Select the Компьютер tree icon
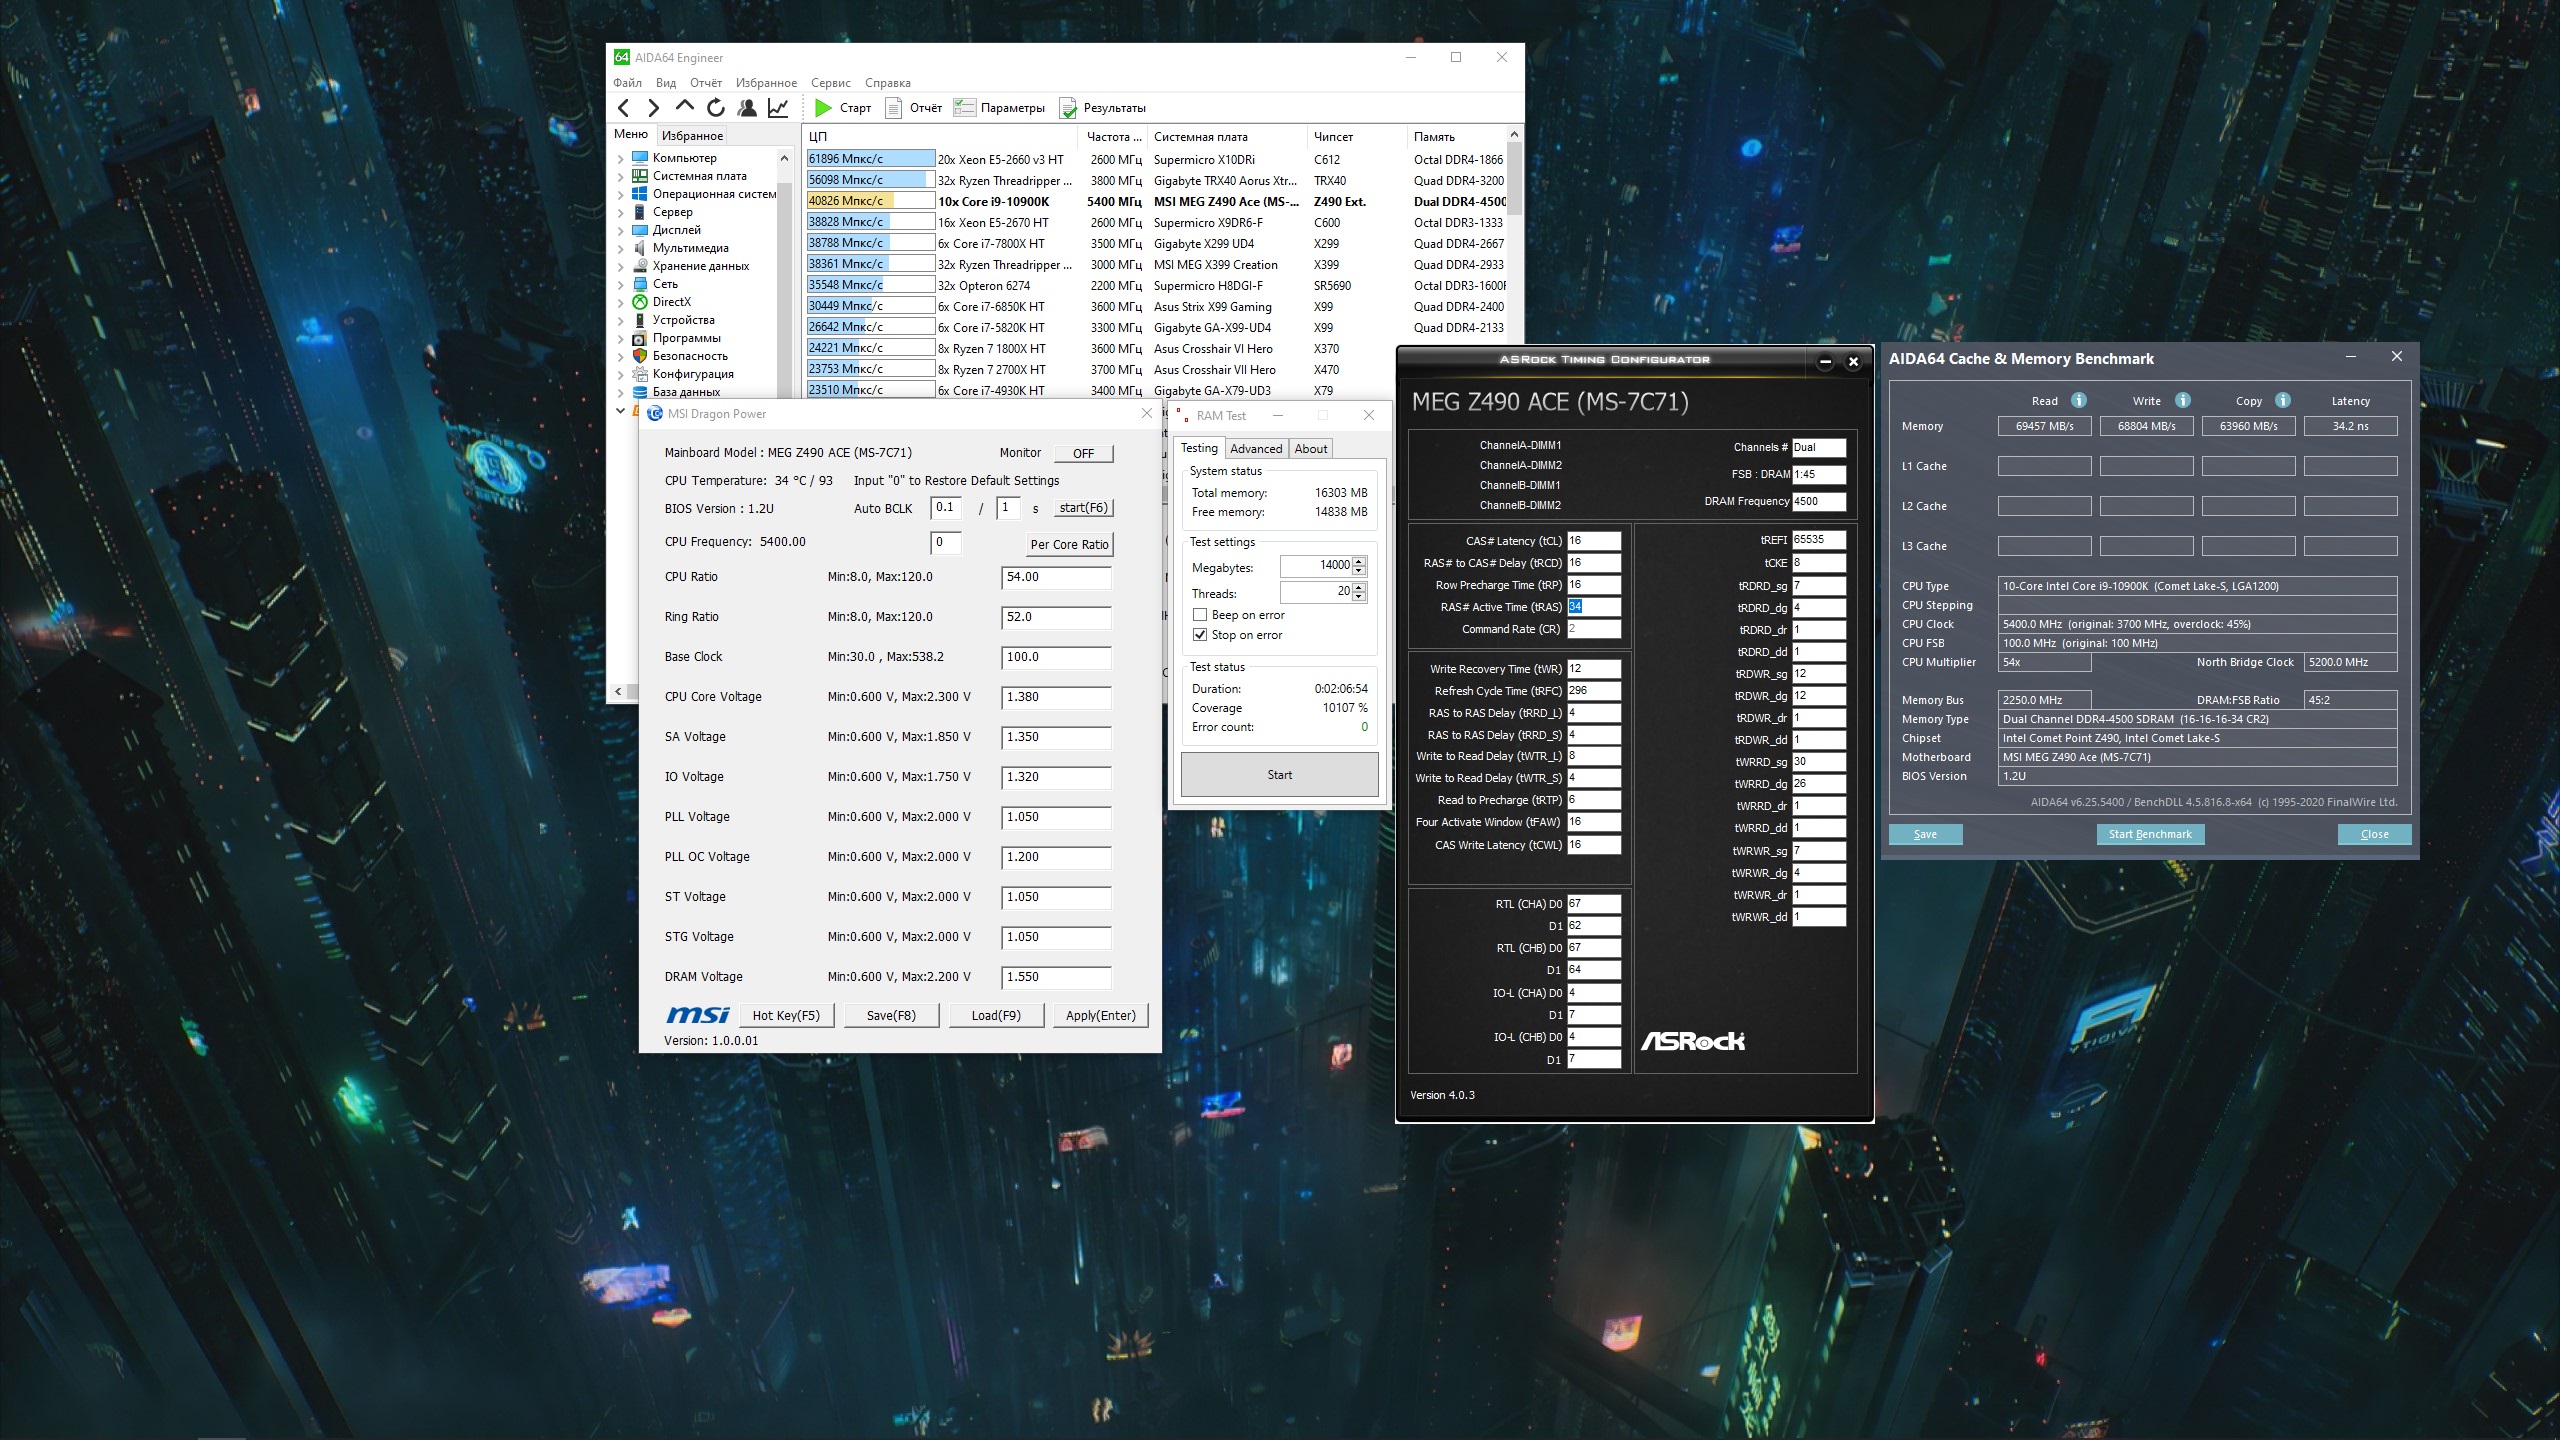 (x=640, y=158)
